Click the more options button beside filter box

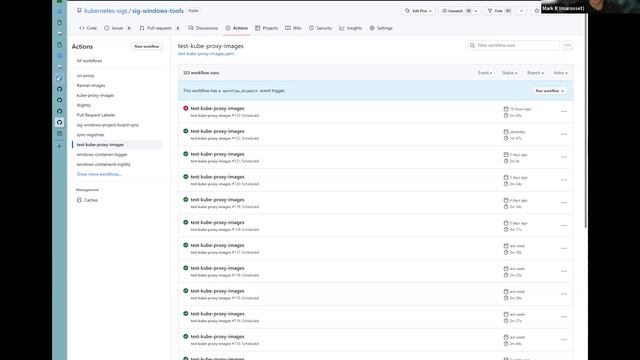(567, 45)
